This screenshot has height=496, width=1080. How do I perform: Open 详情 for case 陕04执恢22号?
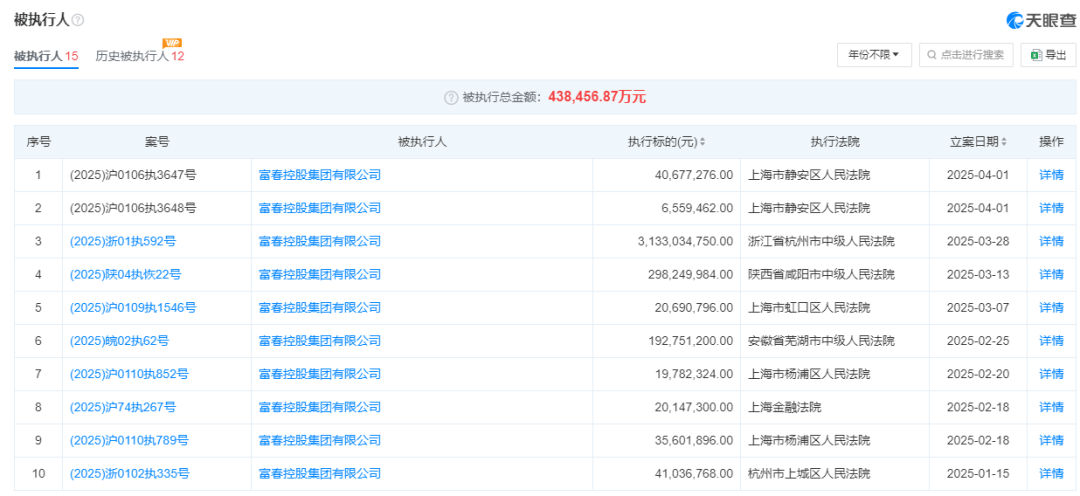pyautogui.click(x=1051, y=274)
